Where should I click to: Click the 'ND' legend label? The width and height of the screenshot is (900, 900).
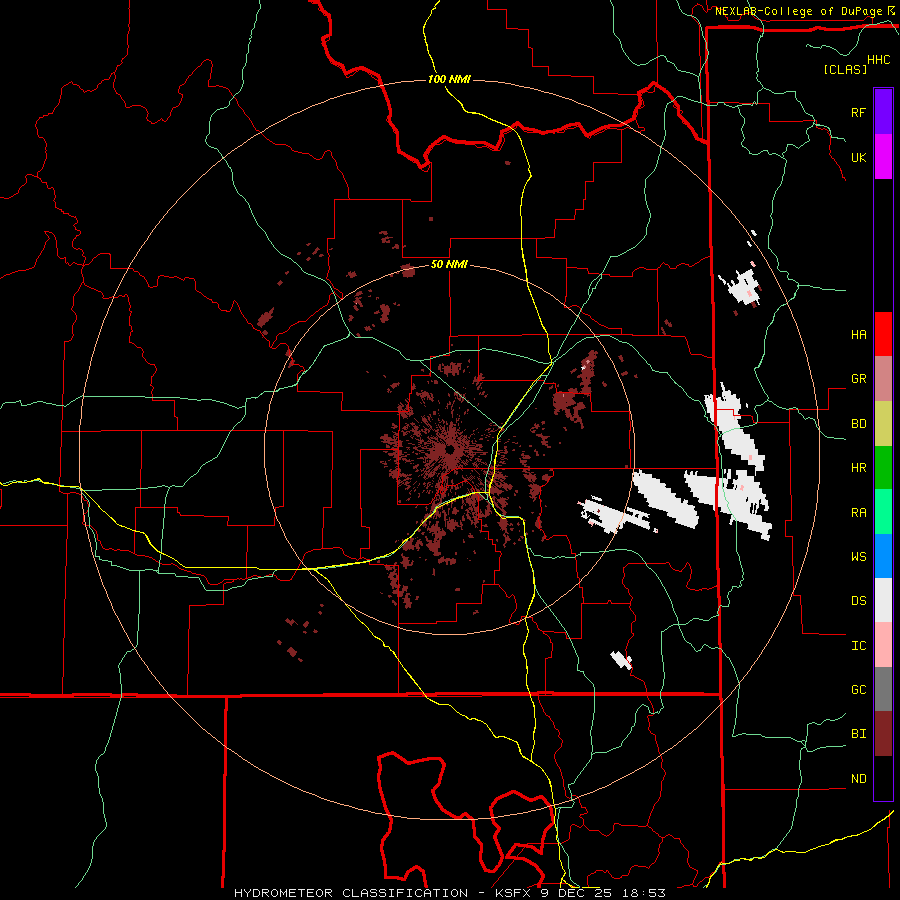point(858,778)
